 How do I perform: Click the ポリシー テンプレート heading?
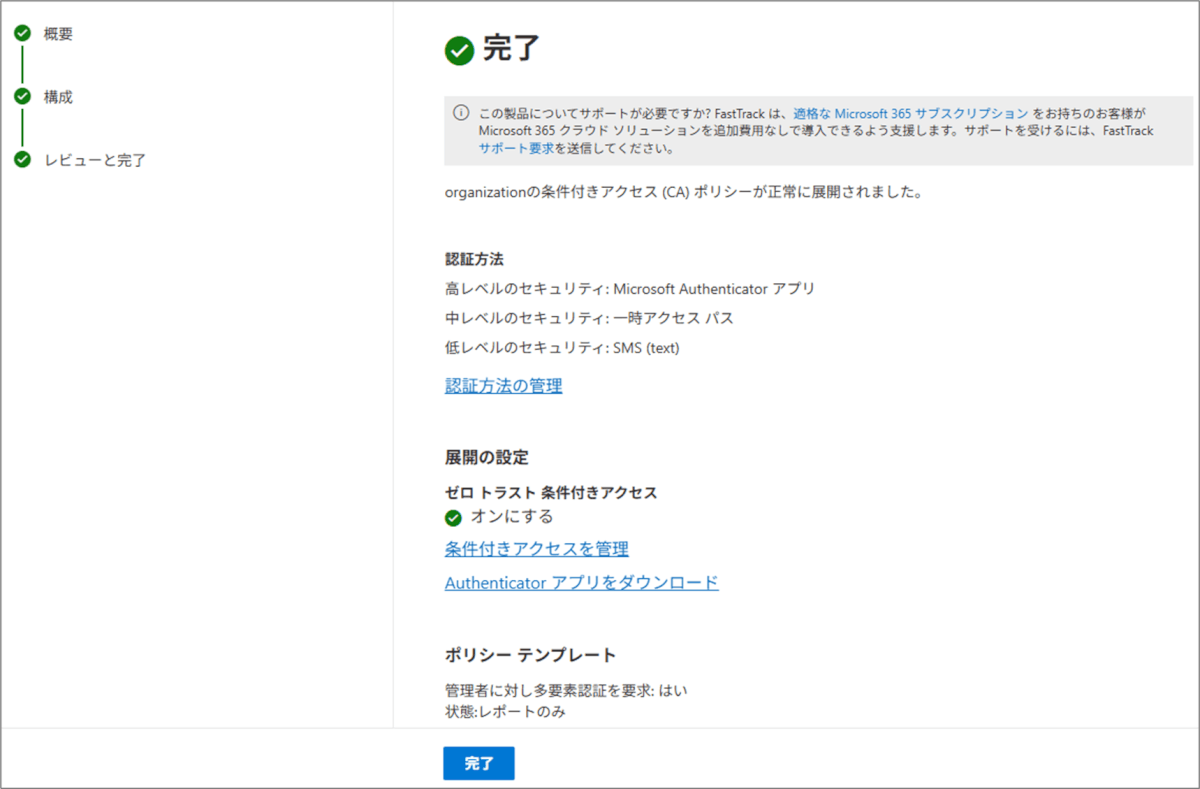[530, 655]
